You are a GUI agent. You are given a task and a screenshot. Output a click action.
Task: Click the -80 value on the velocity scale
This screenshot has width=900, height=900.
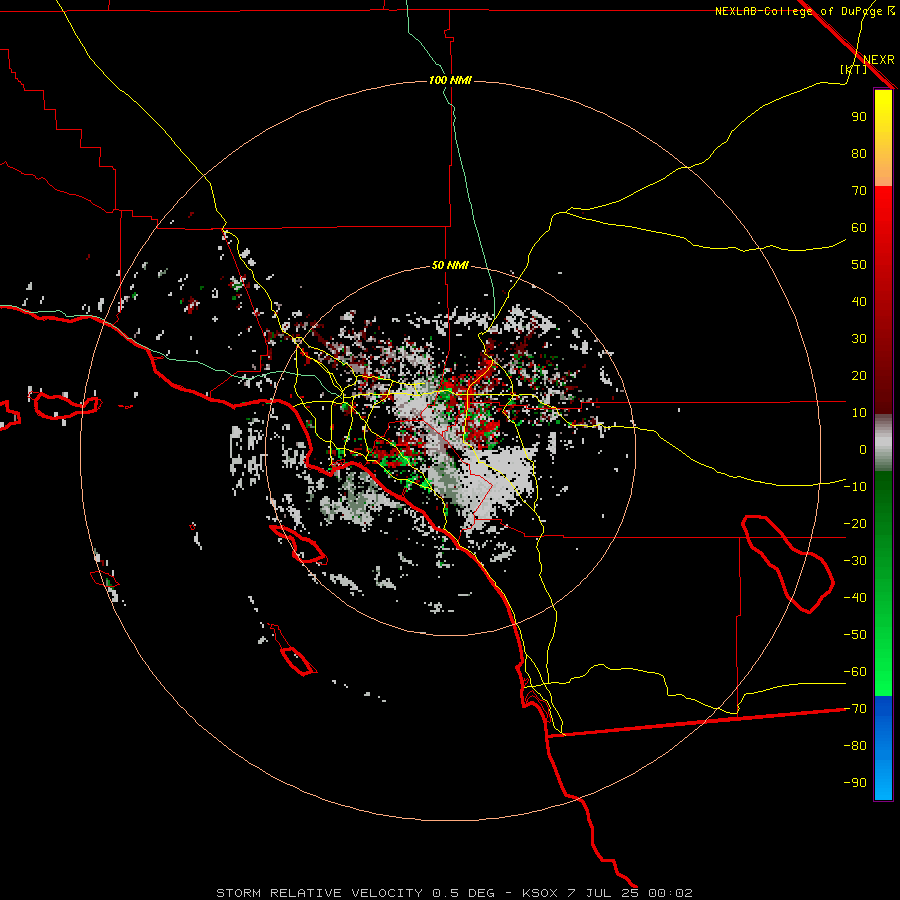tap(855, 746)
